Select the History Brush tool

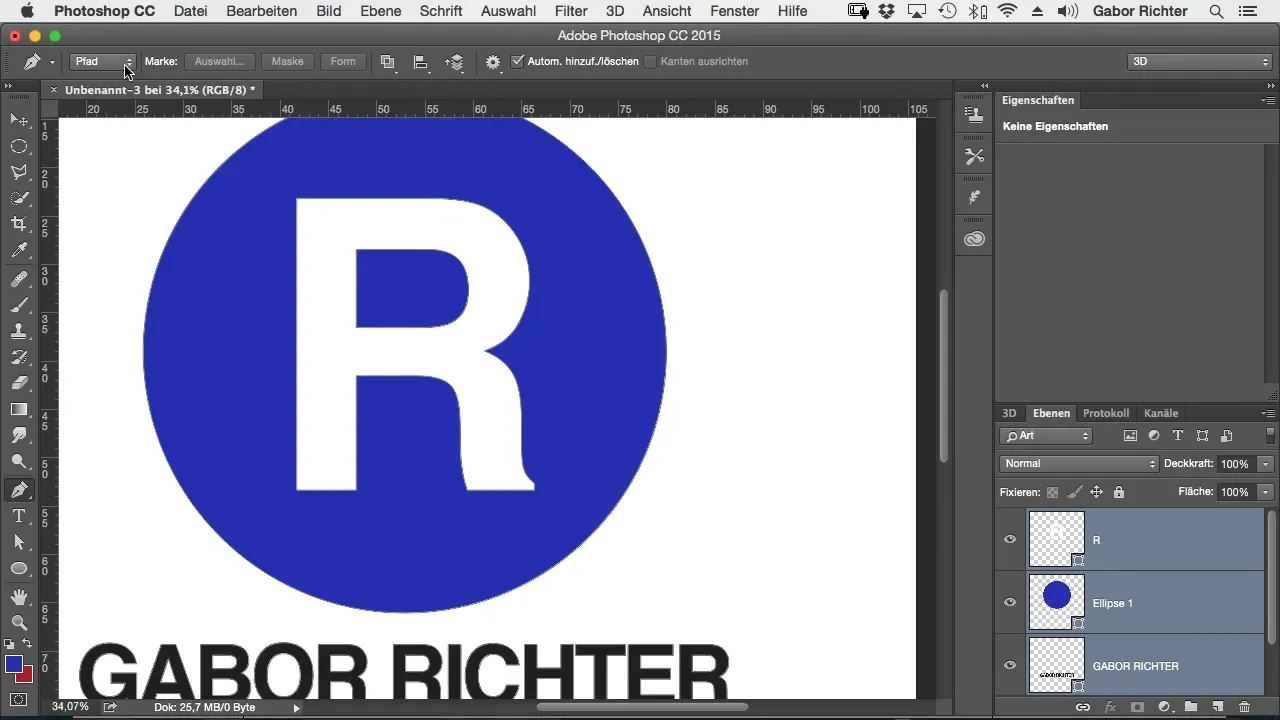19,357
